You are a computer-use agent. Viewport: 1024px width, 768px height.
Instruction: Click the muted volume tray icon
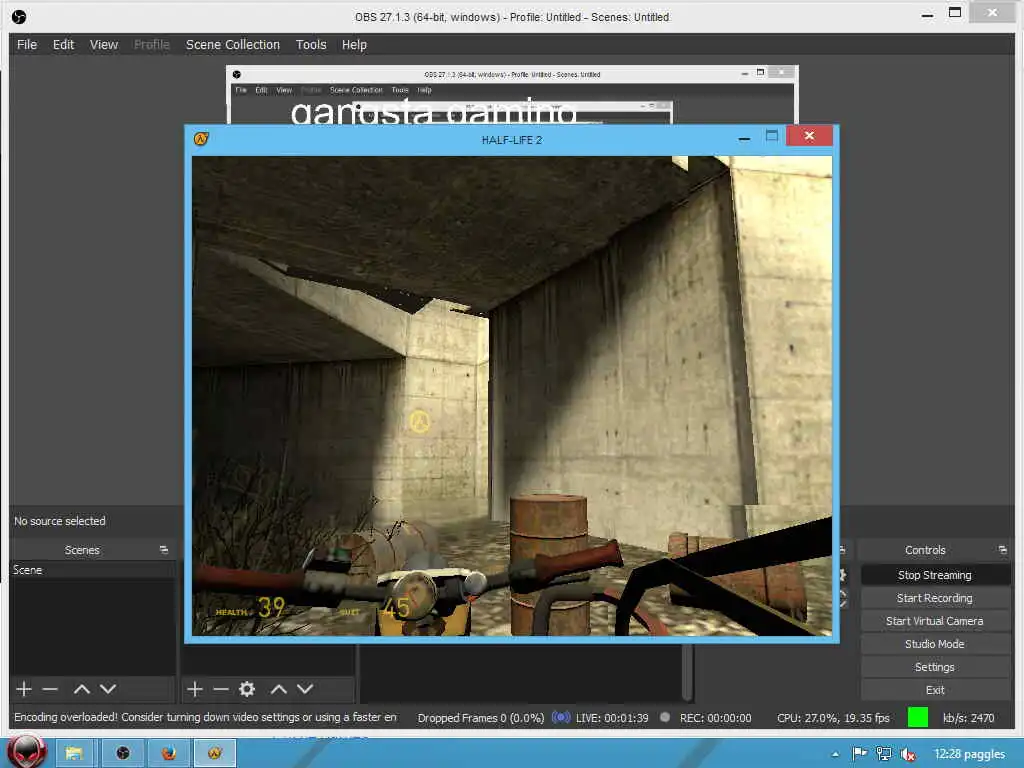(908, 754)
